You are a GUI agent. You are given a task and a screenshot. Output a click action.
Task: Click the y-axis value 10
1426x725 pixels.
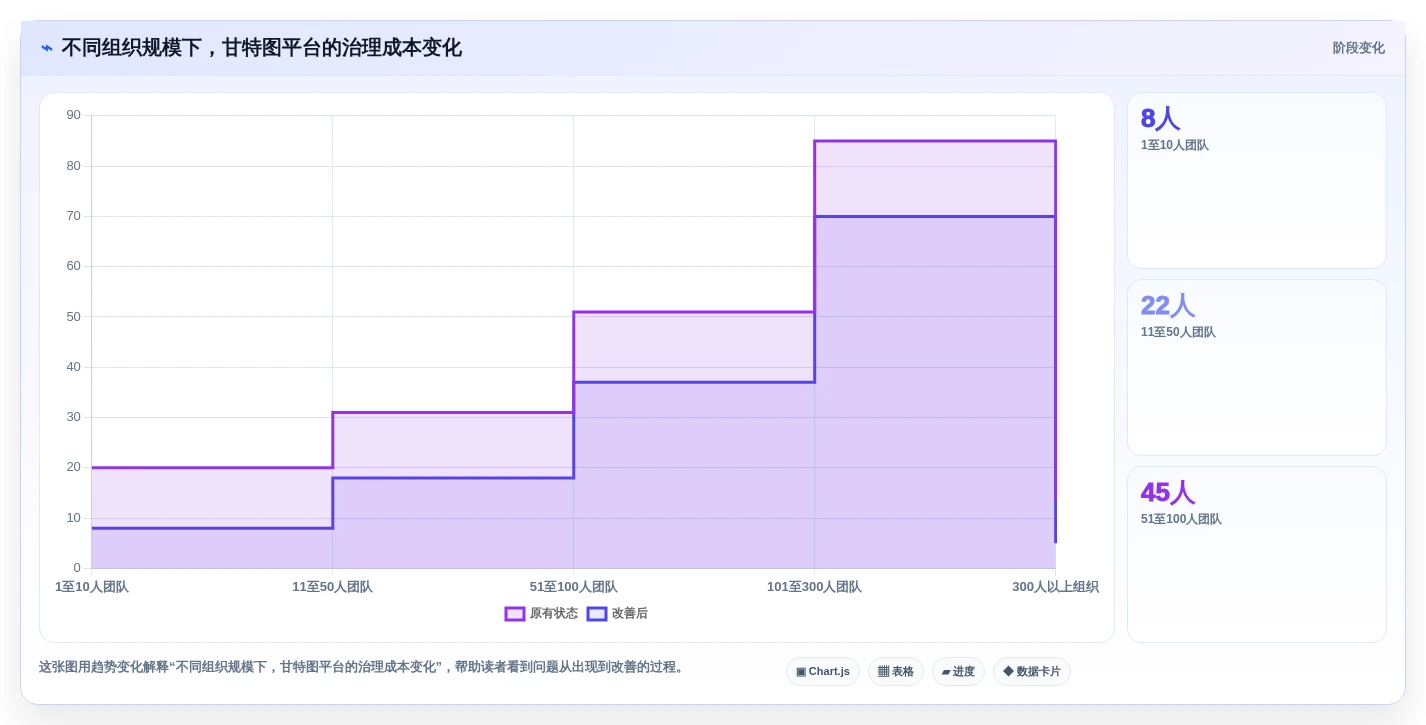click(74, 518)
